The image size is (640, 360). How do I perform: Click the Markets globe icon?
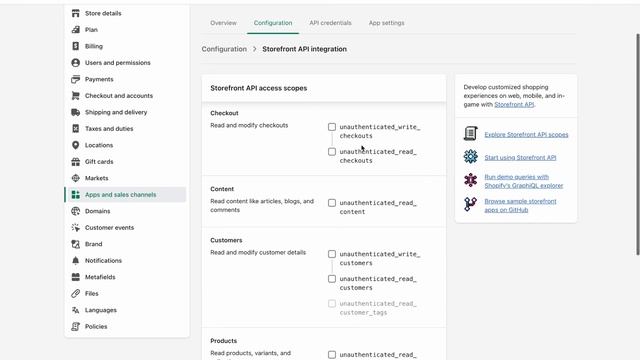click(76, 178)
